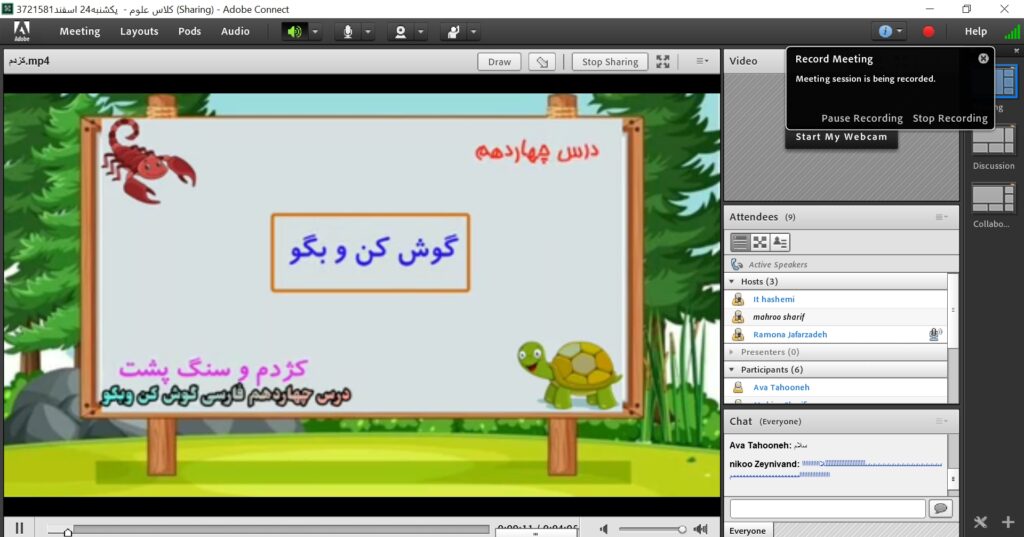This screenshot has width=1024, height=537.
Task: Click Start My Webcam button
Action: coord(841,137)
